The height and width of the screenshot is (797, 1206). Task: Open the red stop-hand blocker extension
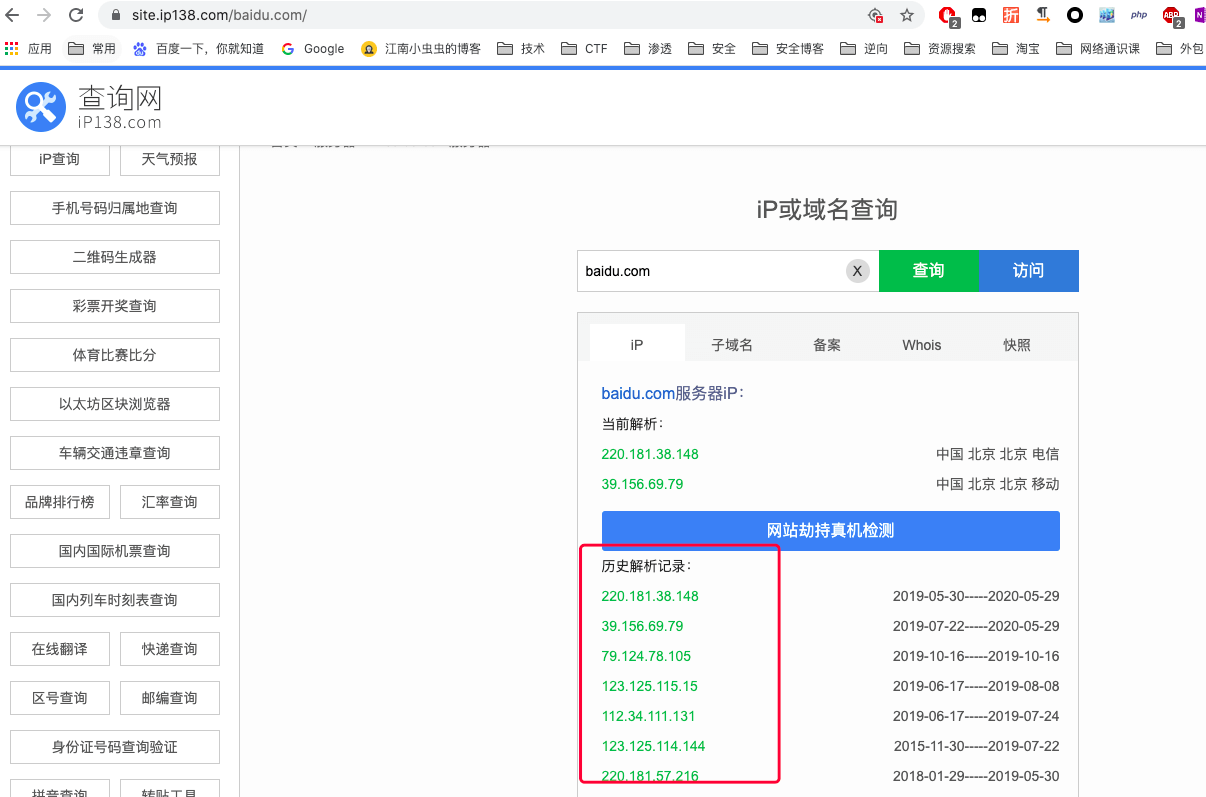point(948,15)
